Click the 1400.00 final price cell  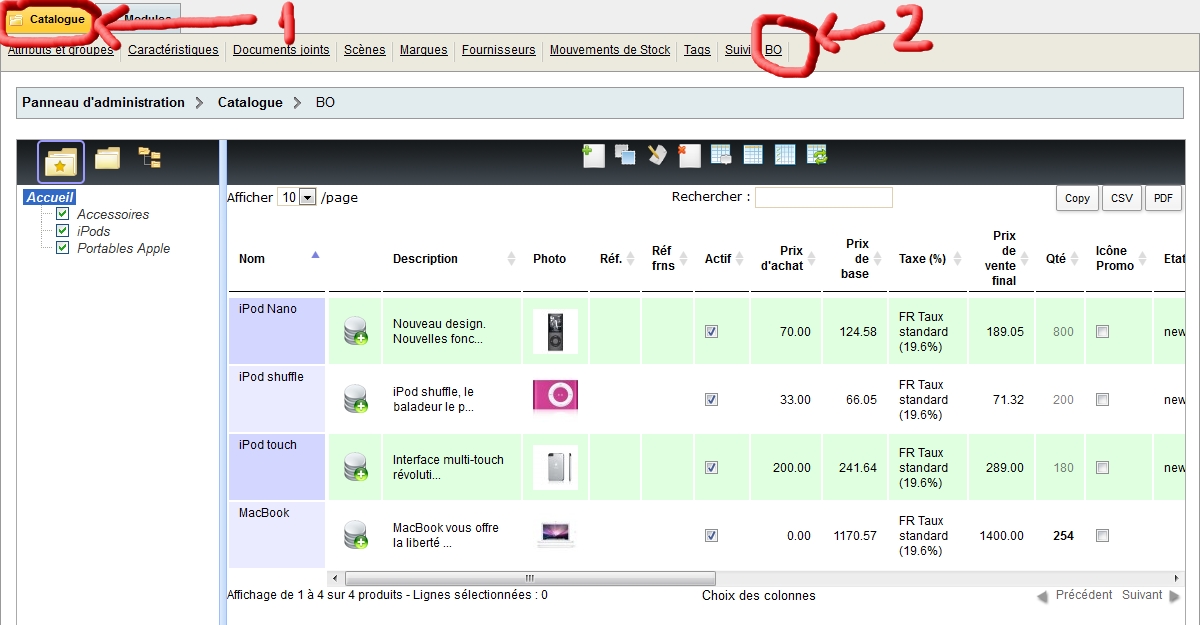[x=1001, y=535]
